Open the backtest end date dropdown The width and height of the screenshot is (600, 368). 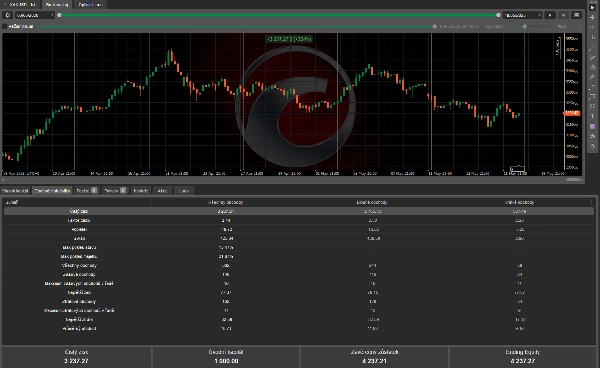522,15
